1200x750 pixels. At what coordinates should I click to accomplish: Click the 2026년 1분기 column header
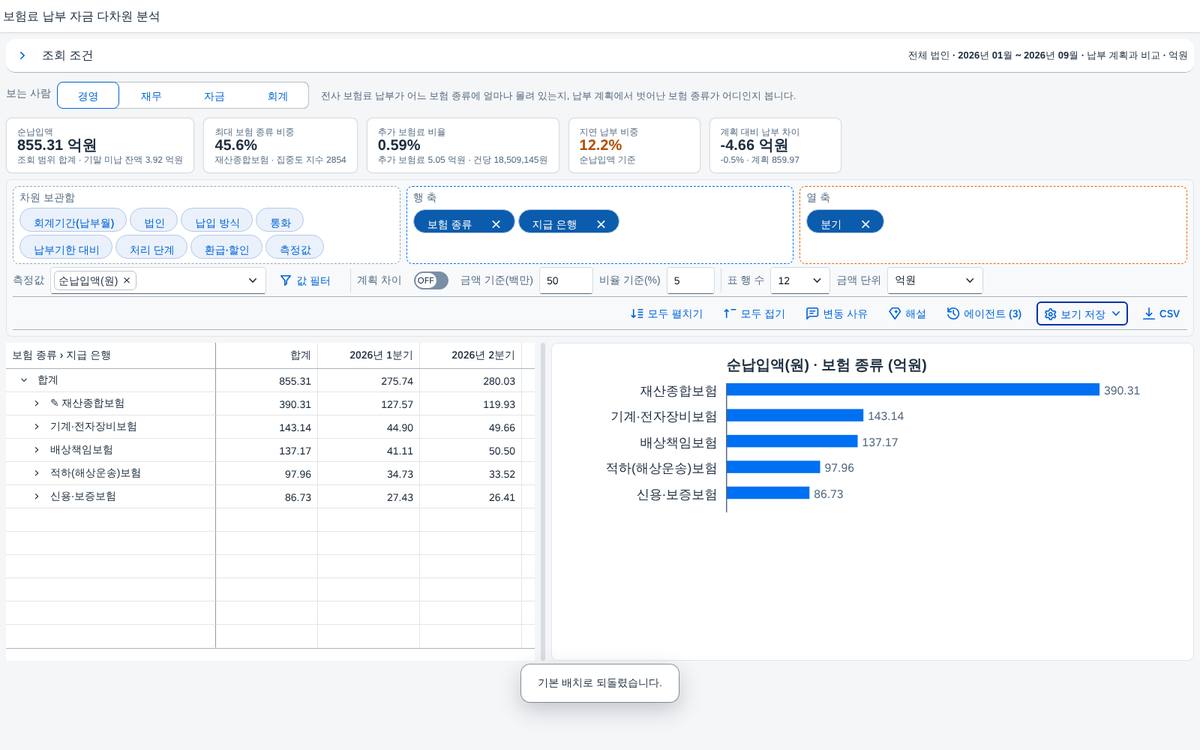pyautogui.click(x=368, y=355)
